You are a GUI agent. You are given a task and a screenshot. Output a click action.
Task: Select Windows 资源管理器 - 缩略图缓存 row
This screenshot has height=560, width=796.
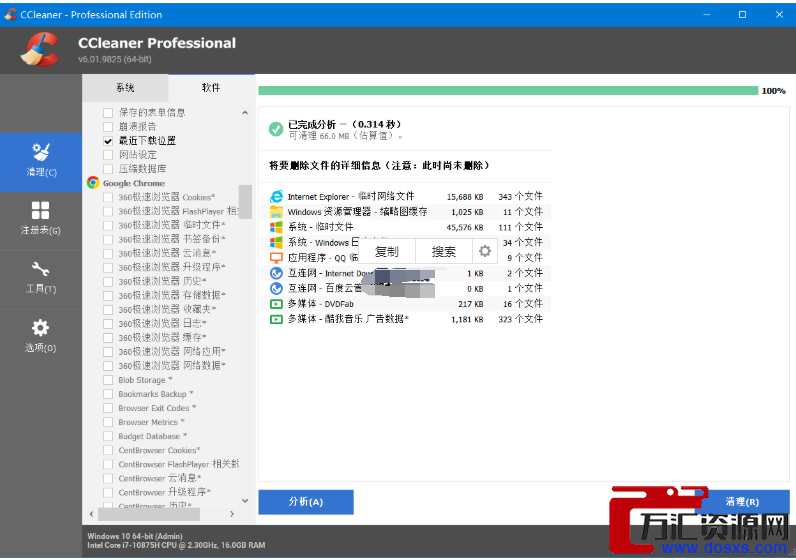pos(406,212)
